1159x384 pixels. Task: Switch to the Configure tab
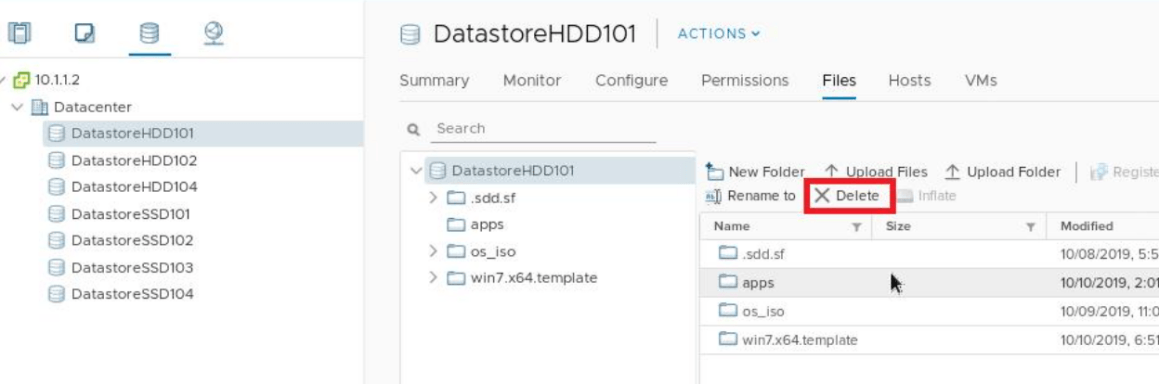click(x=631, y=80)
